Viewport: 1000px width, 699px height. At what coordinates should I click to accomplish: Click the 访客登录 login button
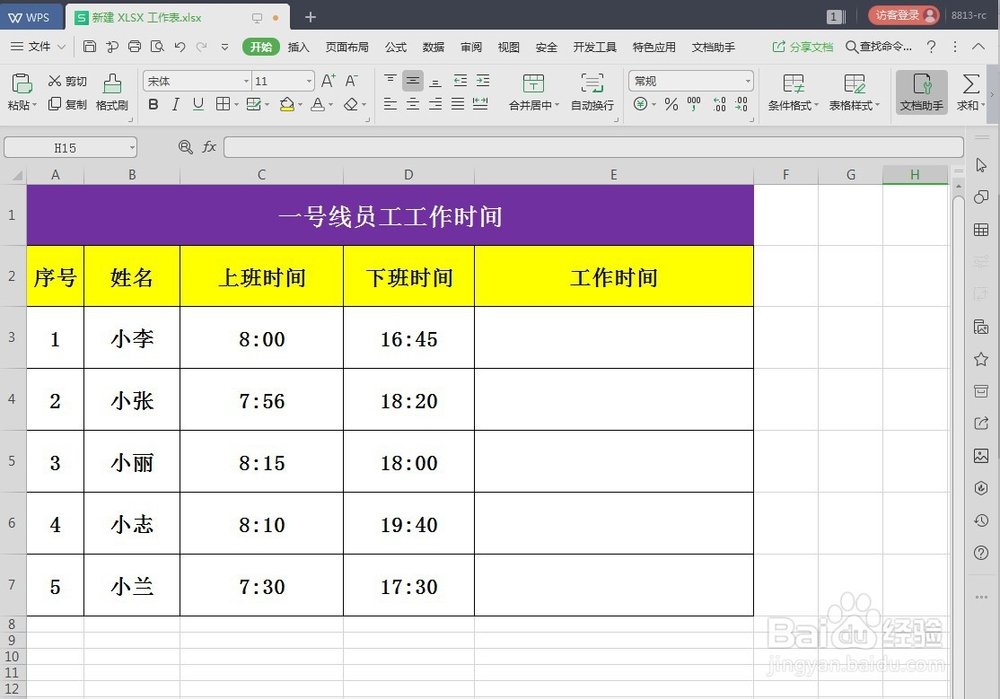(903, 16)
